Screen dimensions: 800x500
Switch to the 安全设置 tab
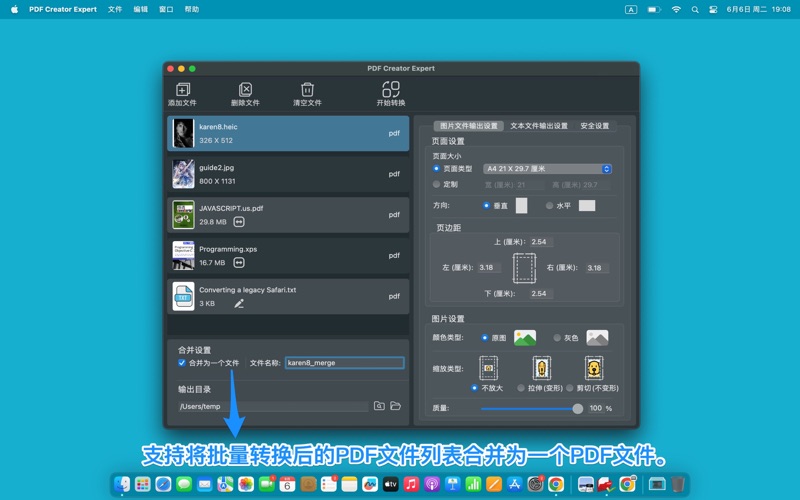pyautogui.click(x=594, y=126)
